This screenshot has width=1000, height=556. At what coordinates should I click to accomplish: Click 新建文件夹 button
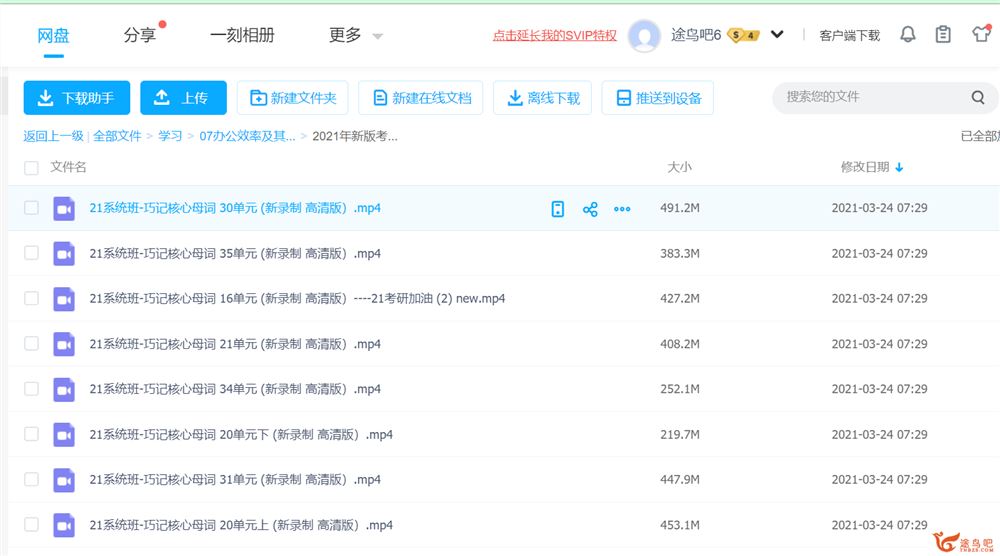pos(292,98)
